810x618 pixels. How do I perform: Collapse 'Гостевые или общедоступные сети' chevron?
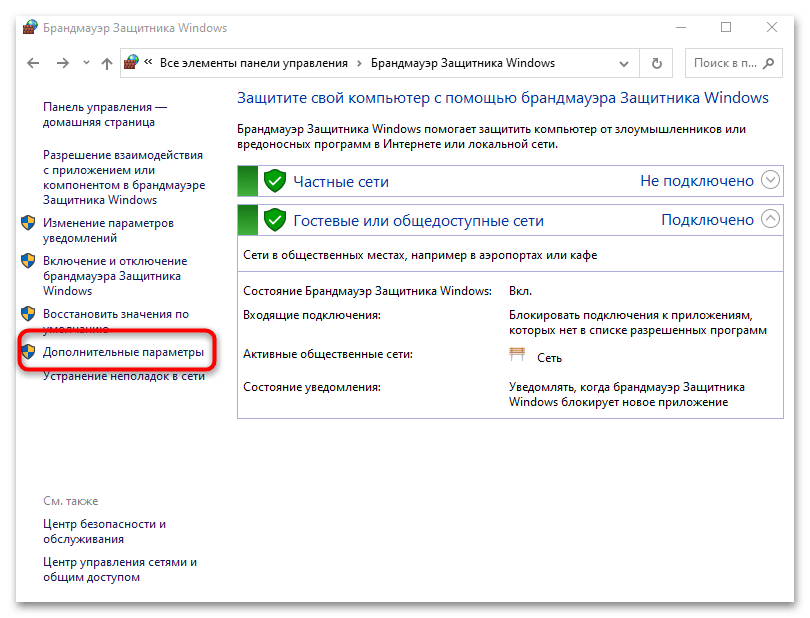(770, 219)
